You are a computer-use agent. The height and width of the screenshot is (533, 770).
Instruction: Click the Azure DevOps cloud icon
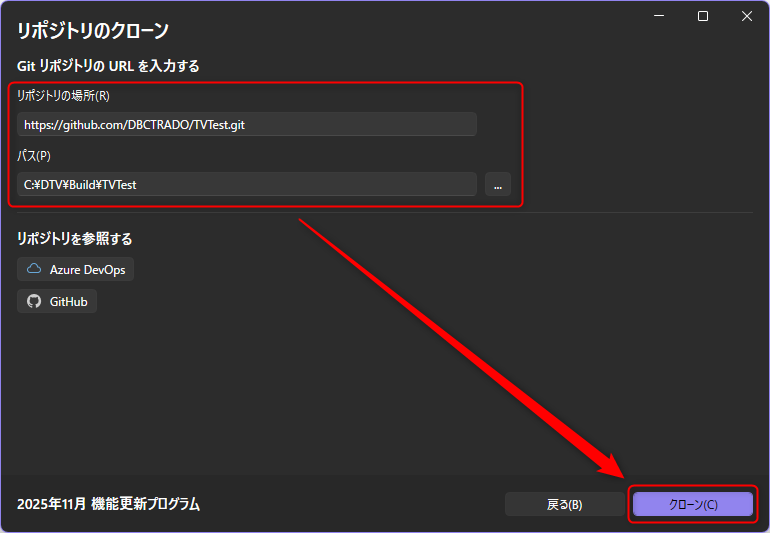tap(35, 270)
